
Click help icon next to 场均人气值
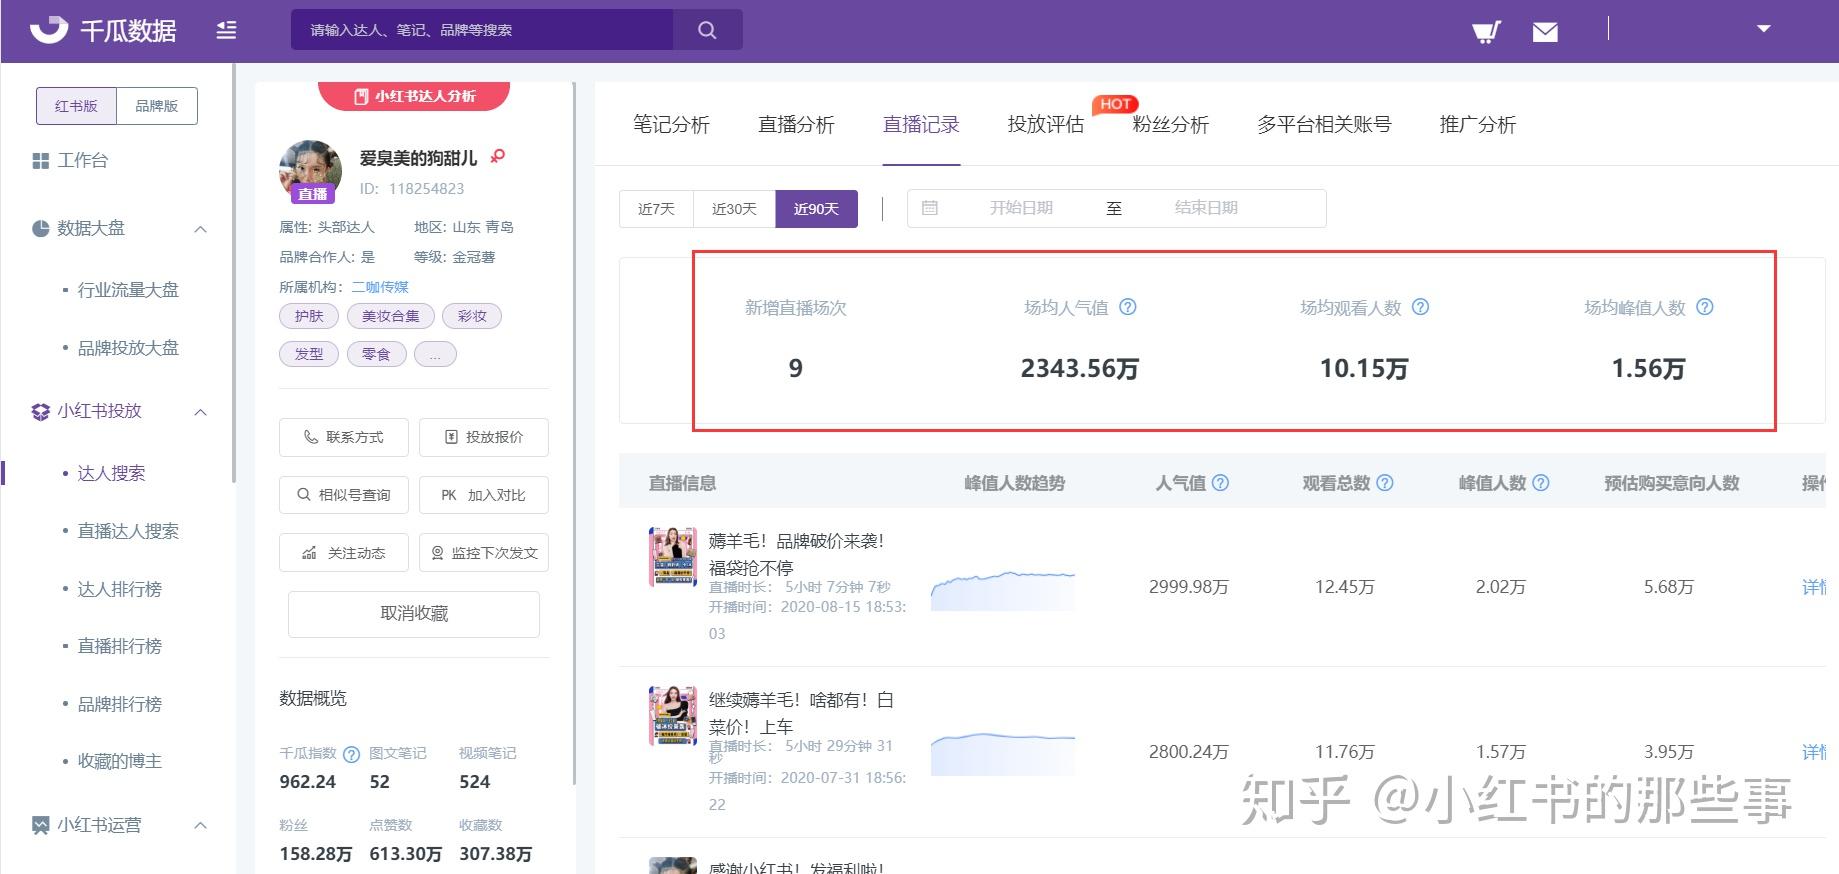(1127, 307)
